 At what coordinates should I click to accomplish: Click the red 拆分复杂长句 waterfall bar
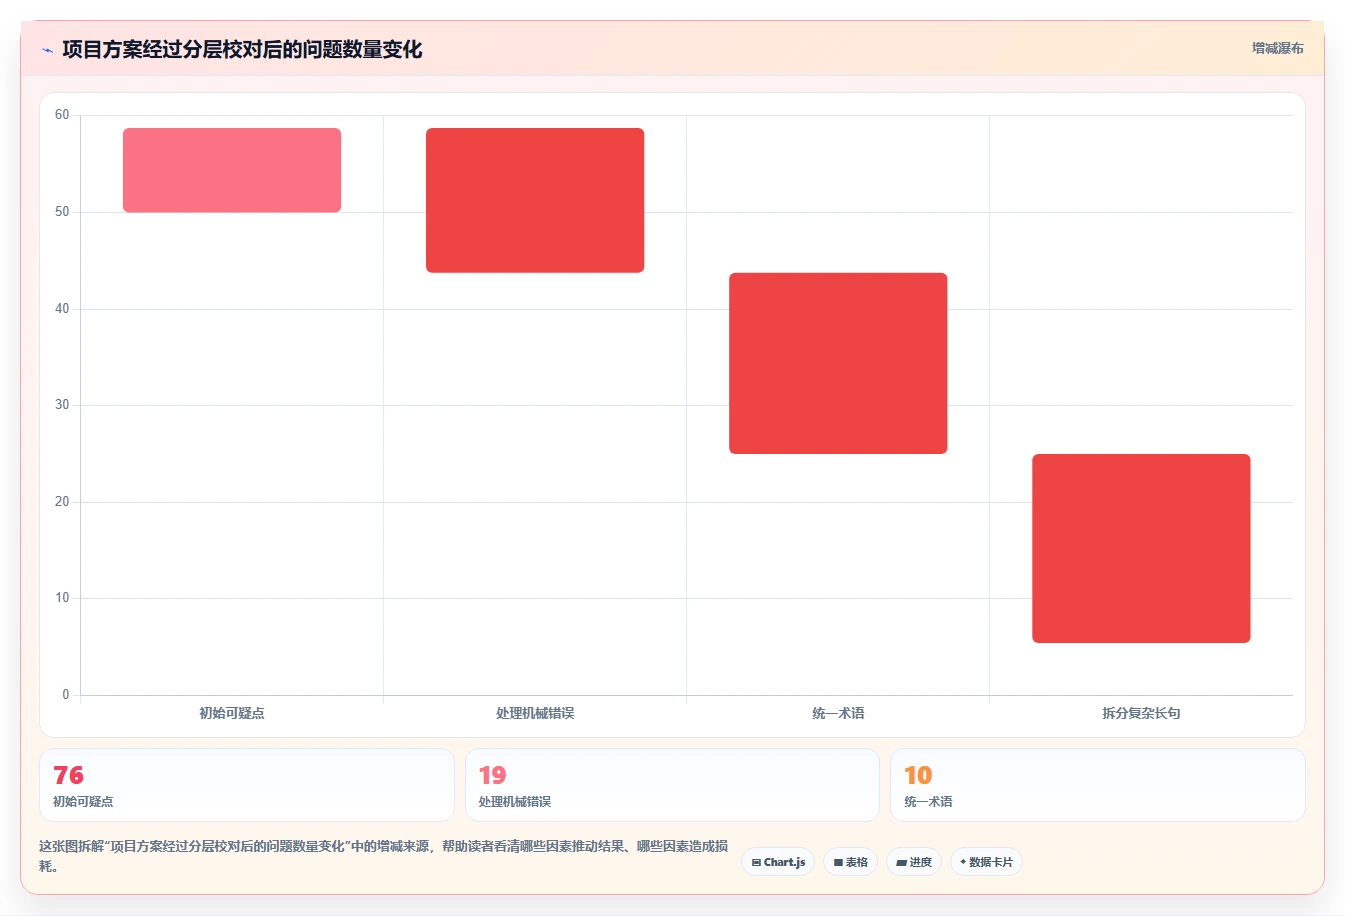click(1141, 548)
